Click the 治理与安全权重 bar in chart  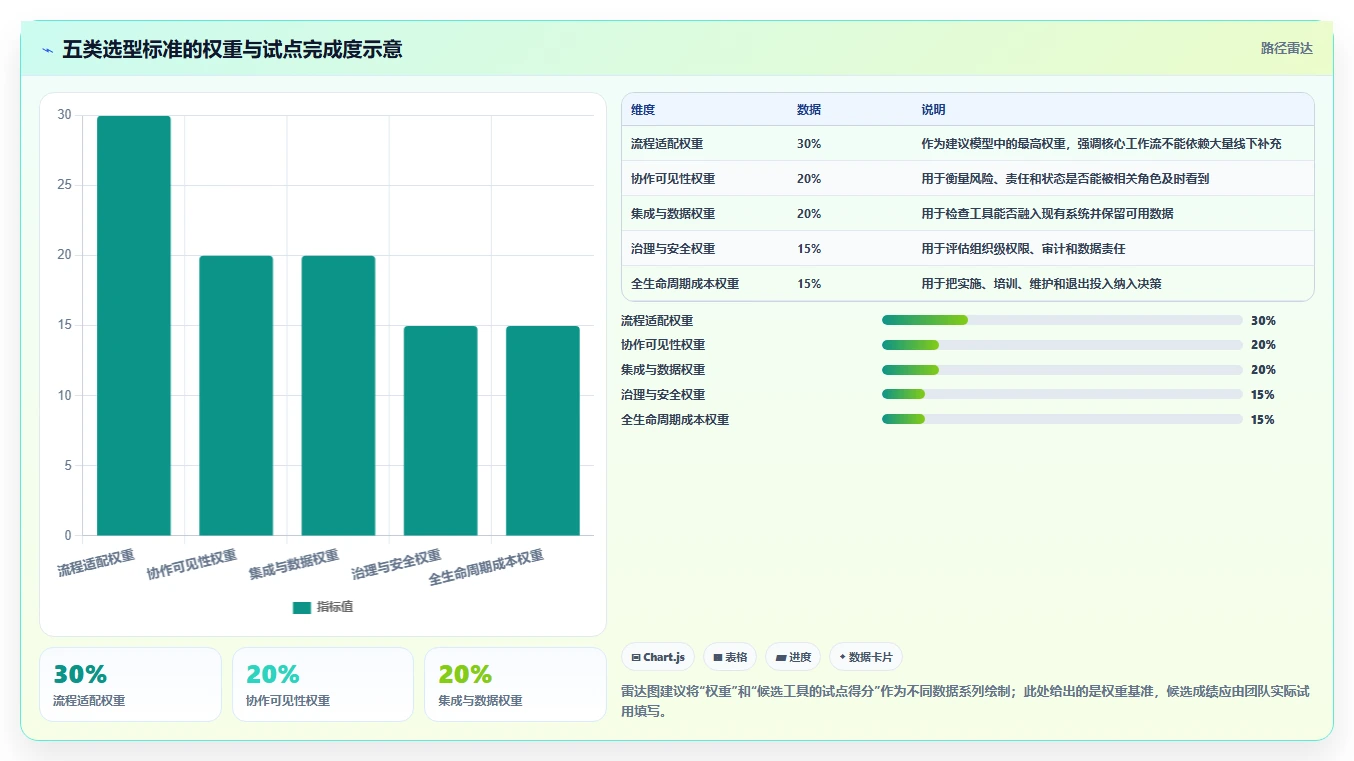441,430
